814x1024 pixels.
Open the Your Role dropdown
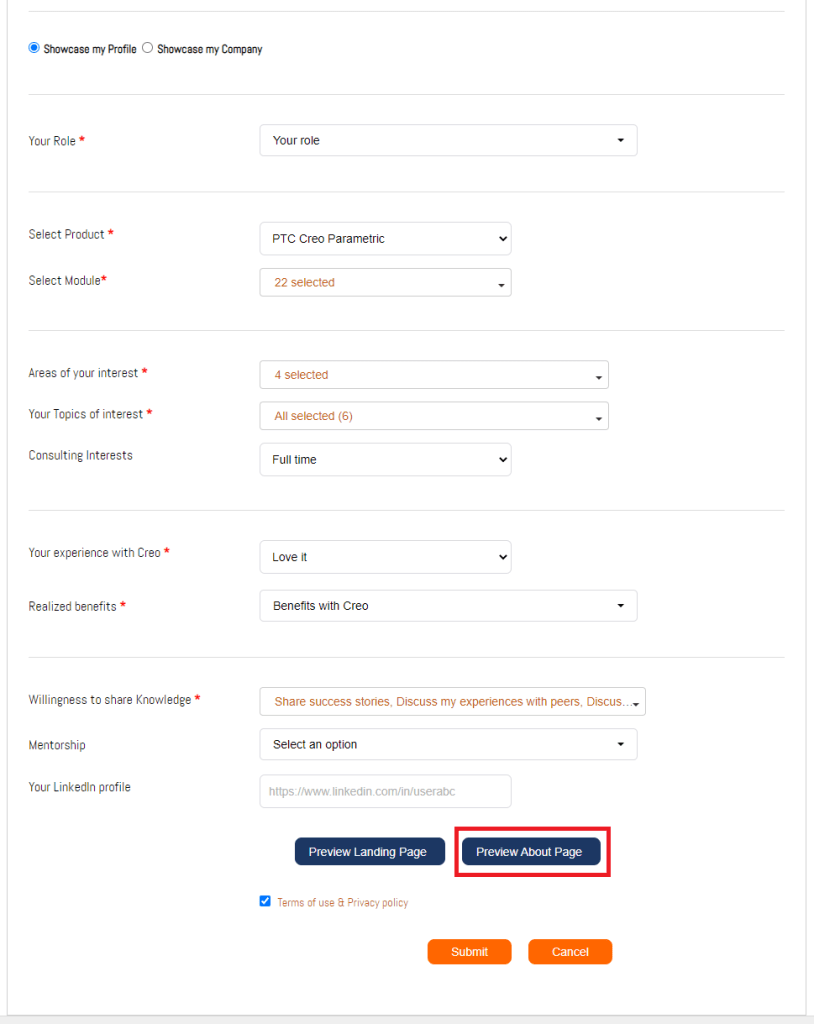[x=447, y=141]
